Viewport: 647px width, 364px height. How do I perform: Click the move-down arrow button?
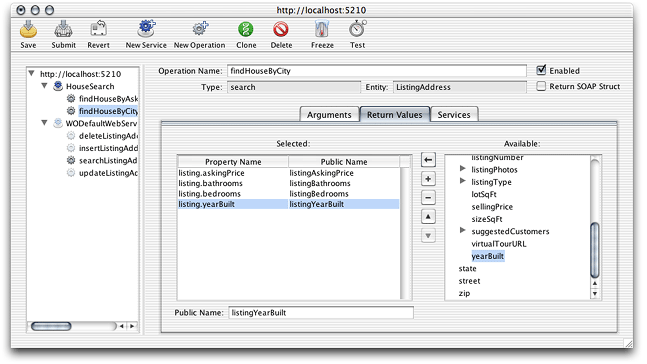tap(428, 236)
